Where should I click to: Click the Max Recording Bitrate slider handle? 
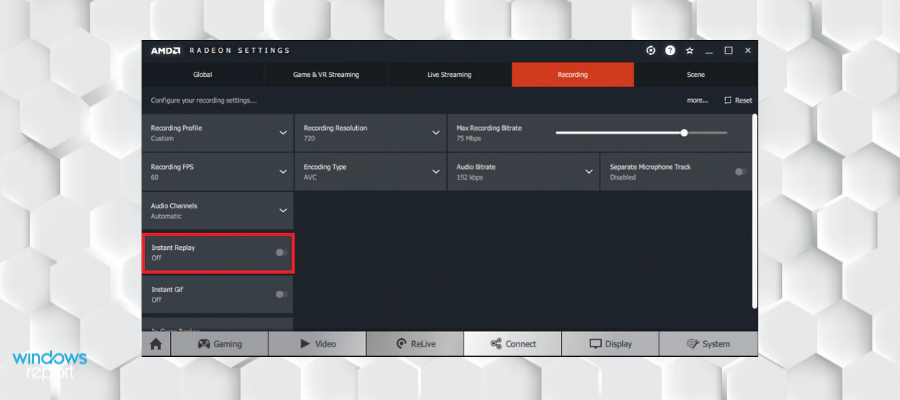pos(684,133)
